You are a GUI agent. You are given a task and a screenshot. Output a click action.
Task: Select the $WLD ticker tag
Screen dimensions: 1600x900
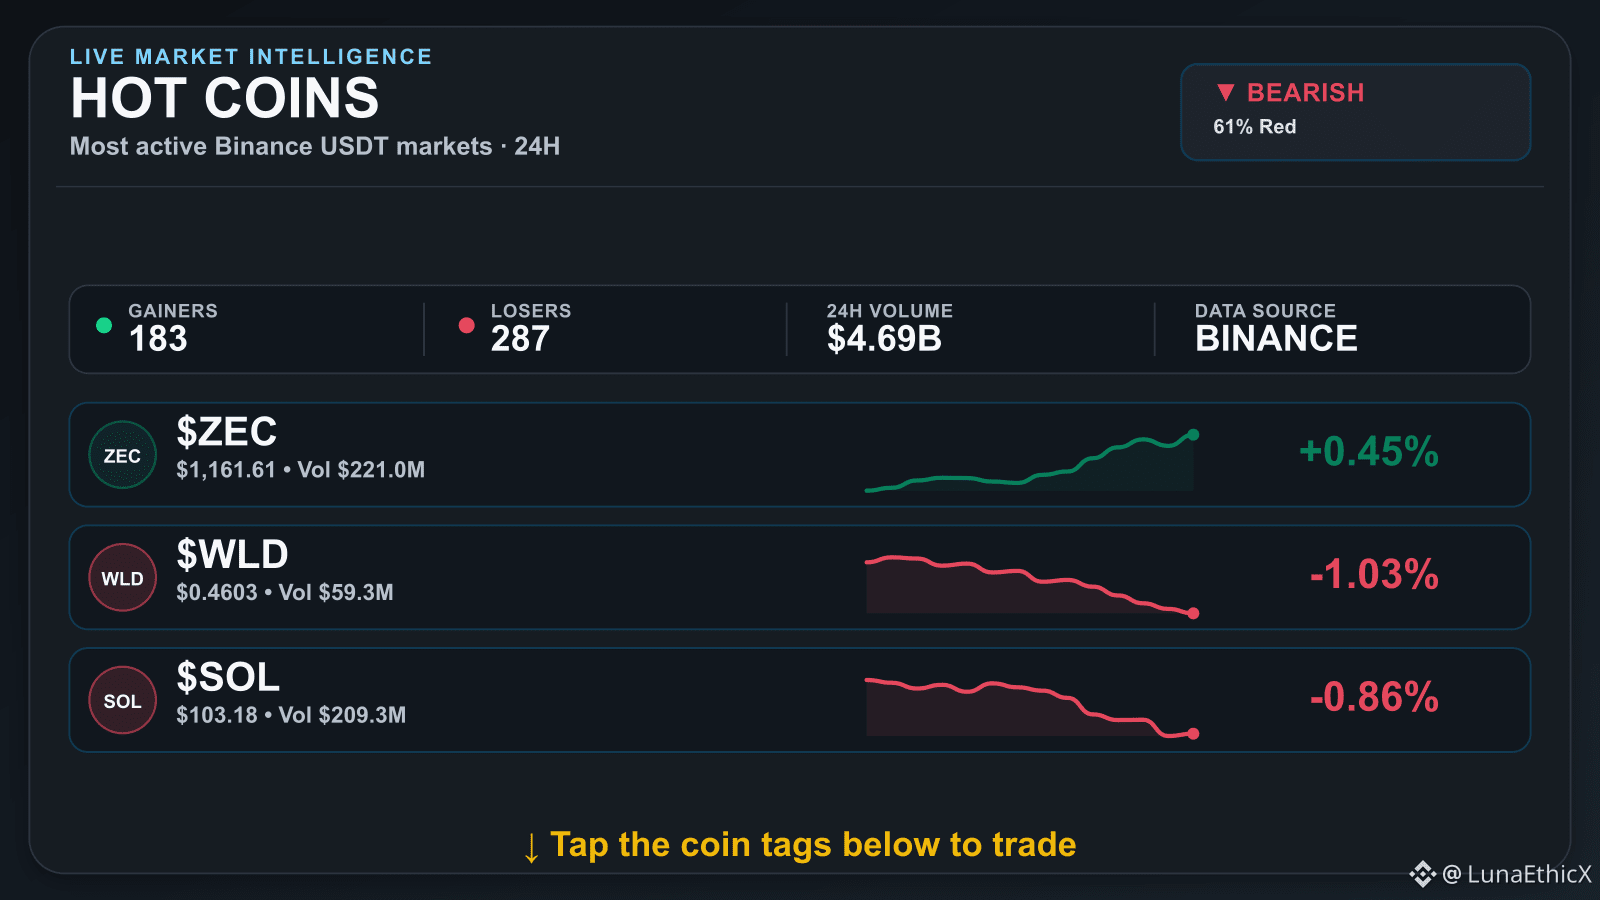tap(232, 554)
